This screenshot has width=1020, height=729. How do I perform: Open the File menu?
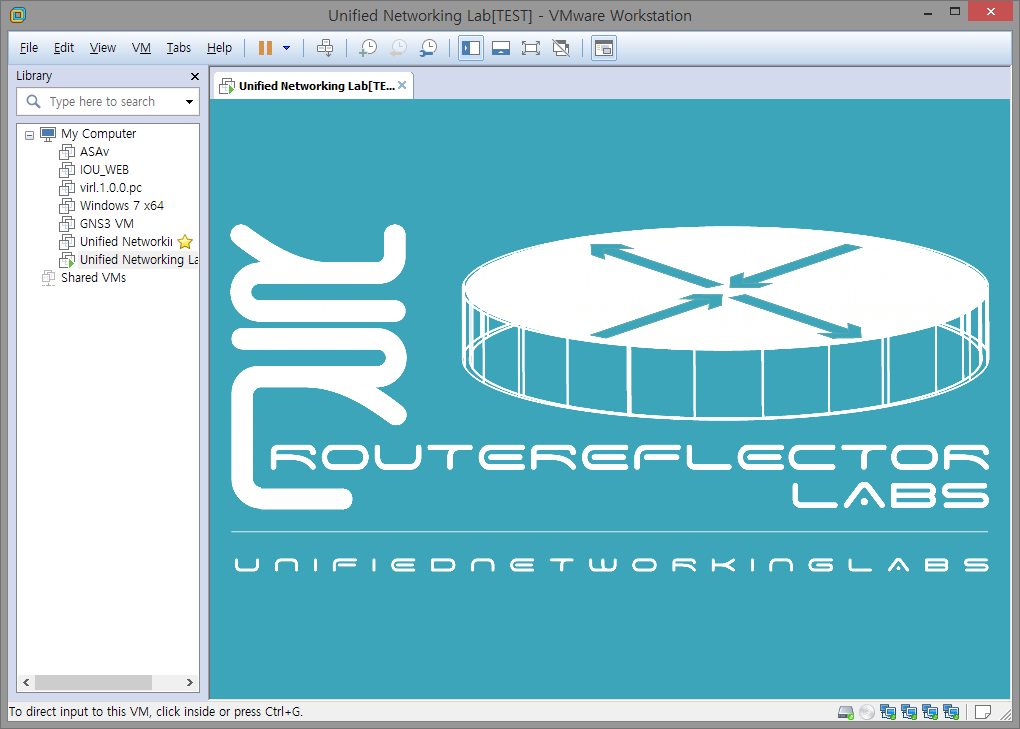coord(29,47)
